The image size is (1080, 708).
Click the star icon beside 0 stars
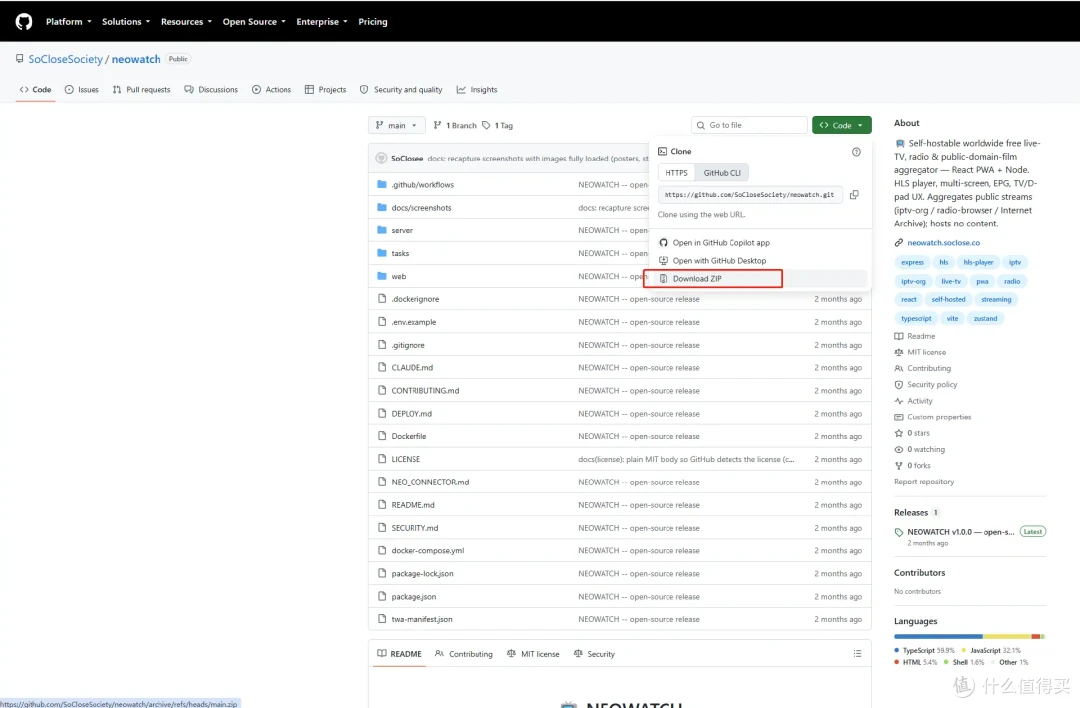coord(899,433)
